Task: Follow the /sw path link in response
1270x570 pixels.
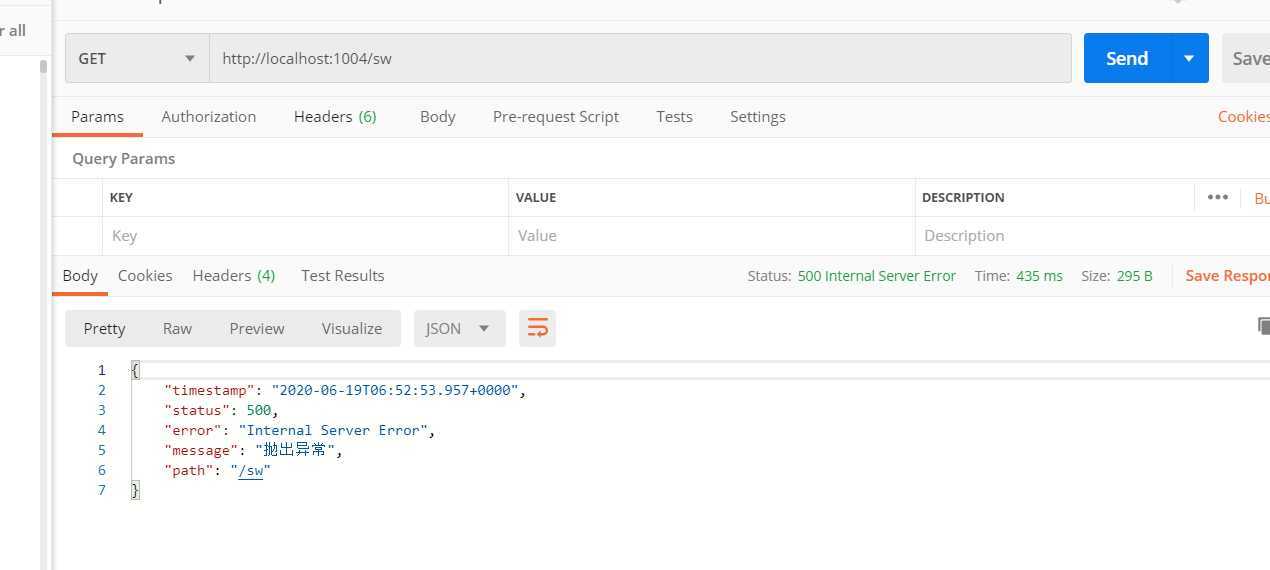Action: click(x=251, y=470)
